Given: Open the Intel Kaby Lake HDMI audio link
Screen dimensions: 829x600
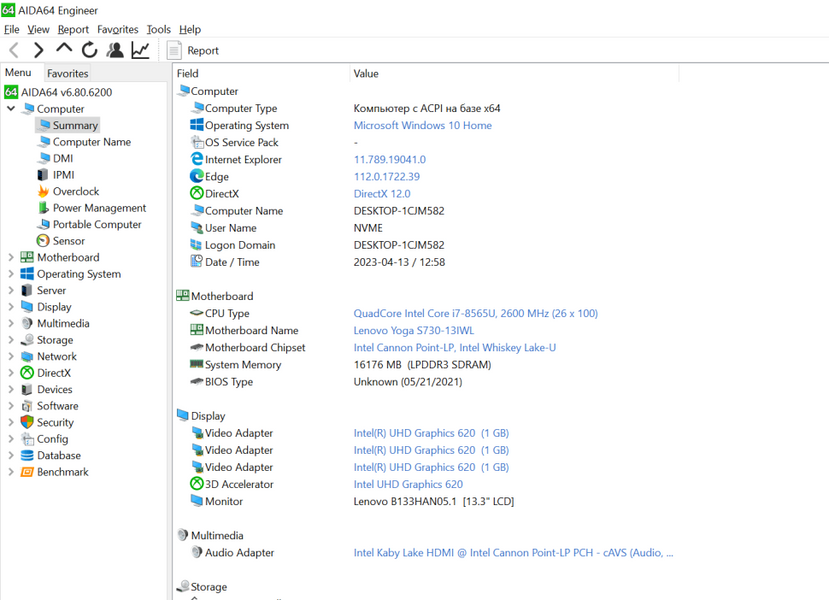Looking at the screenshot, I should (x=513, y=552).
